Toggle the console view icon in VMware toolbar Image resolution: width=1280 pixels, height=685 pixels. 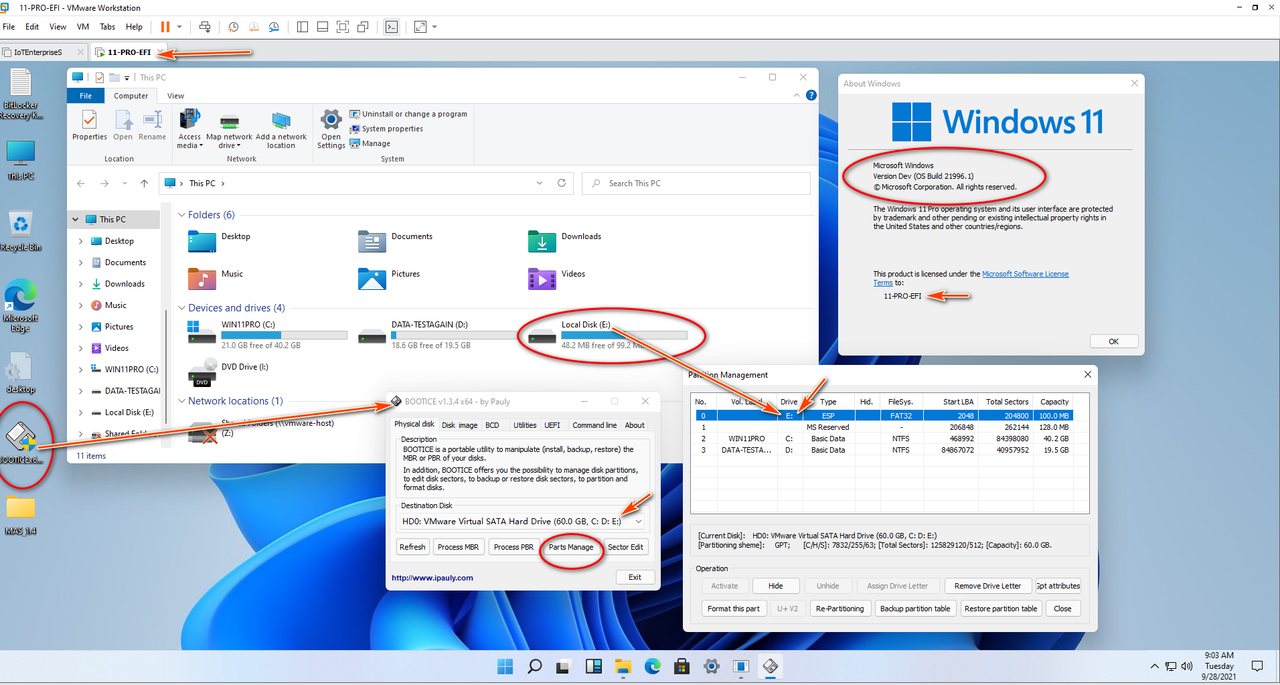point(392,27)
